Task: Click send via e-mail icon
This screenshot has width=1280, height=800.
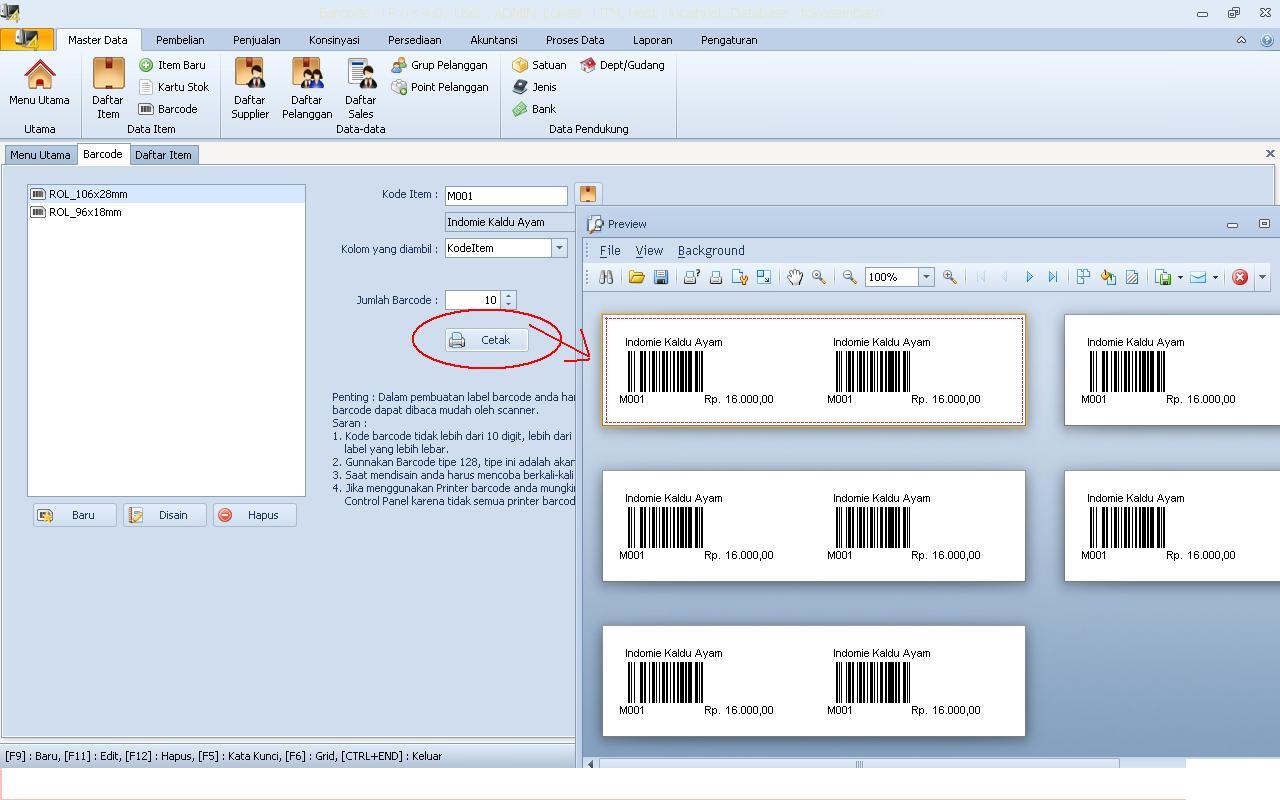Action: click(x=1198, y=277)
